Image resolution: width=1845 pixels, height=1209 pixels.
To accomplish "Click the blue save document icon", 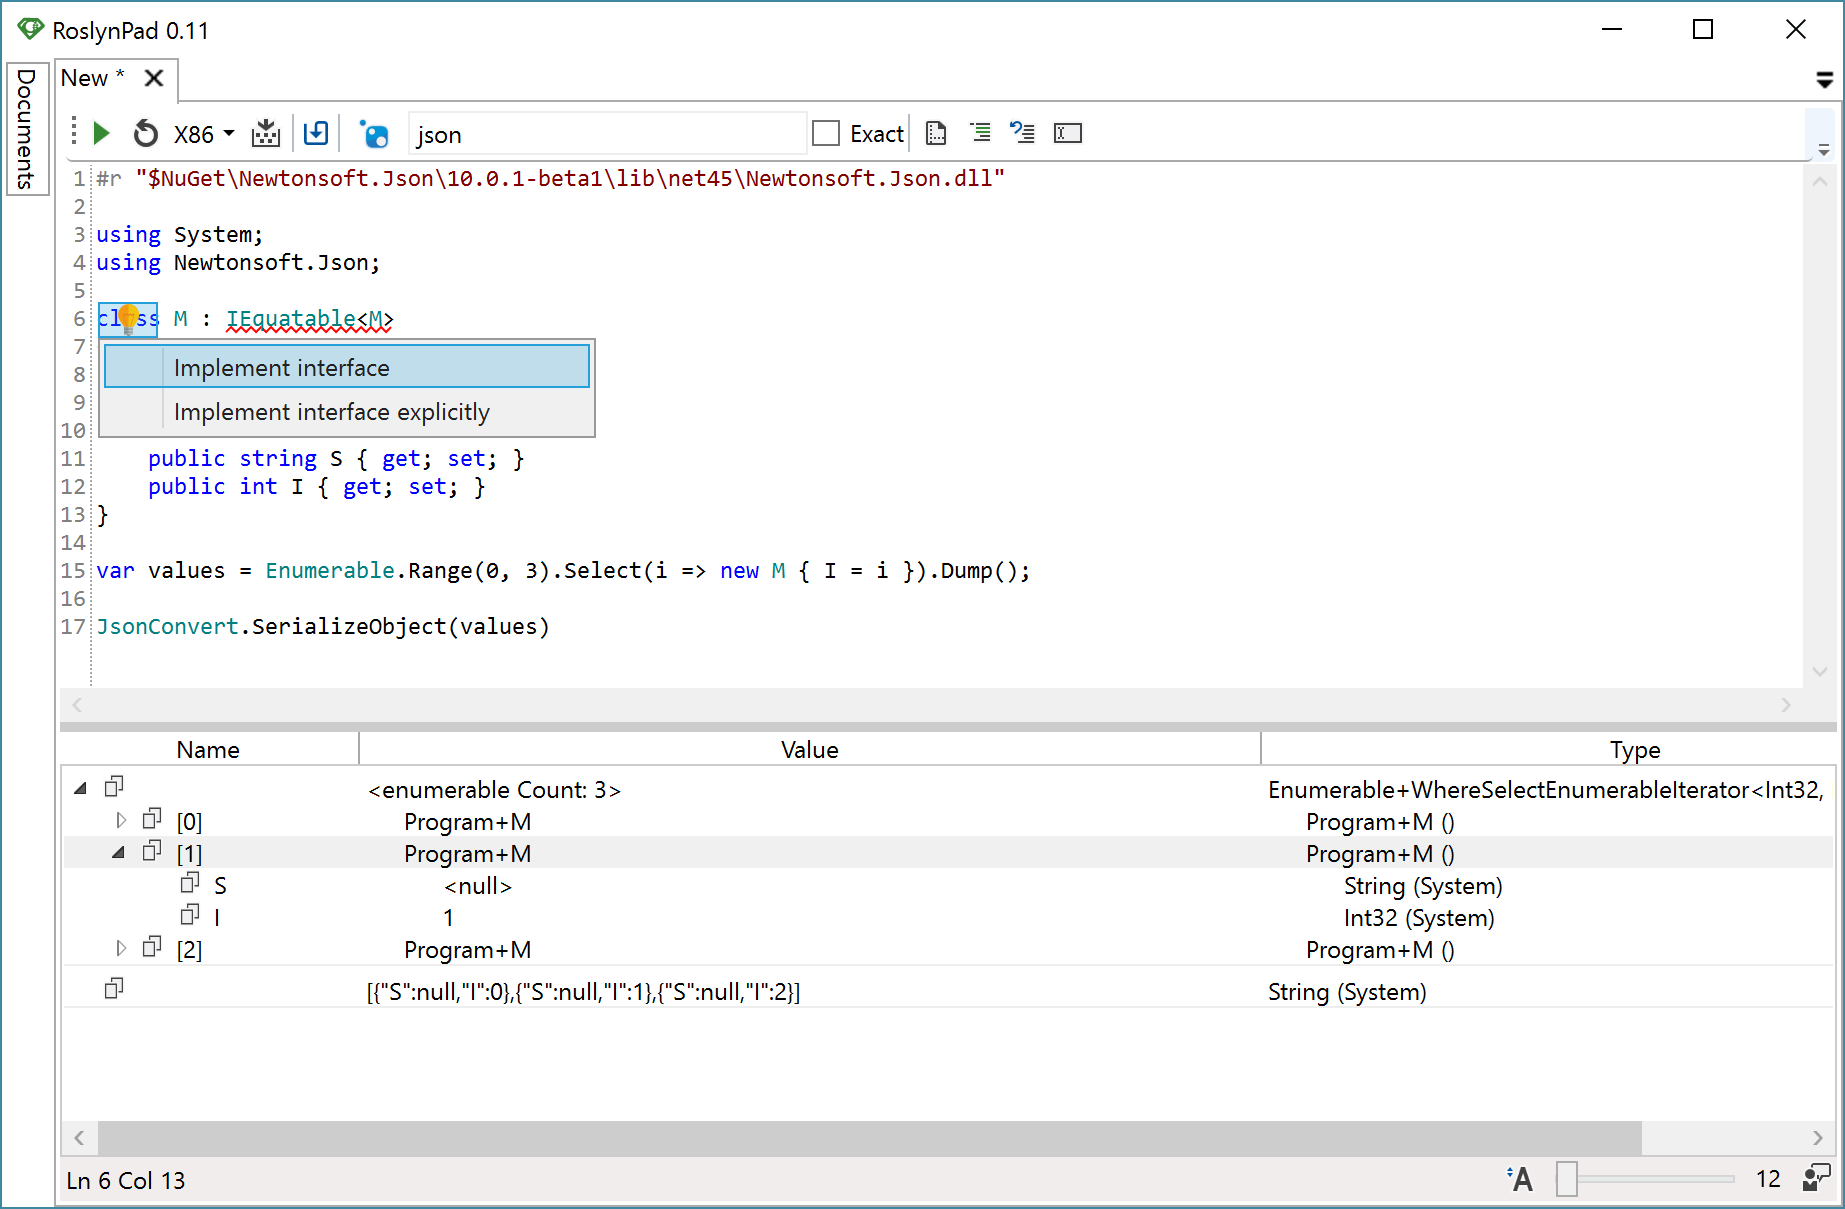I will pos(316,133).
